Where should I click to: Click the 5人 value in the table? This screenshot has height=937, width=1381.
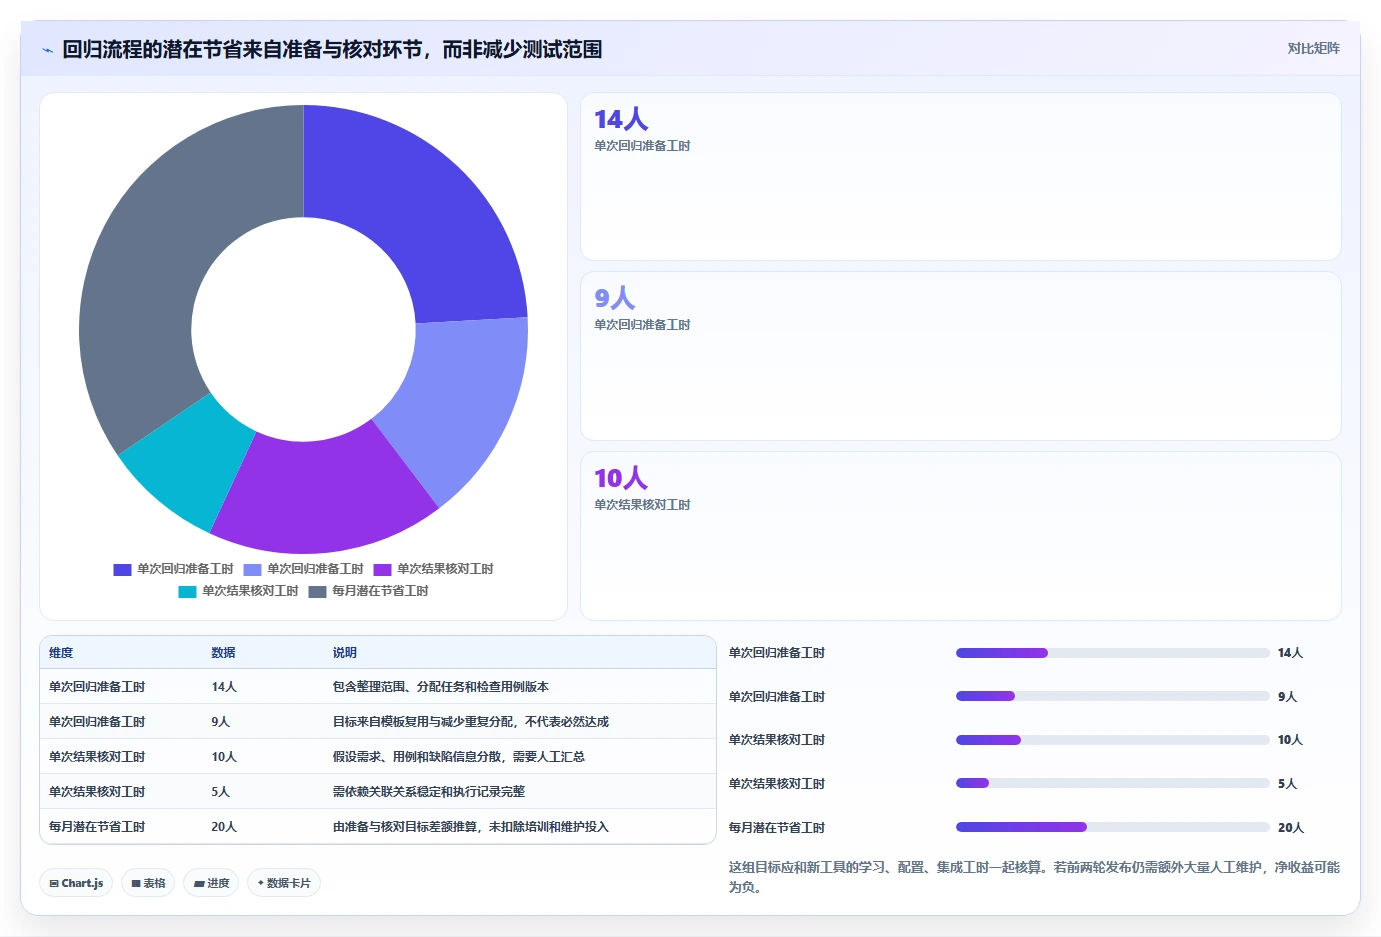[220, 792]
